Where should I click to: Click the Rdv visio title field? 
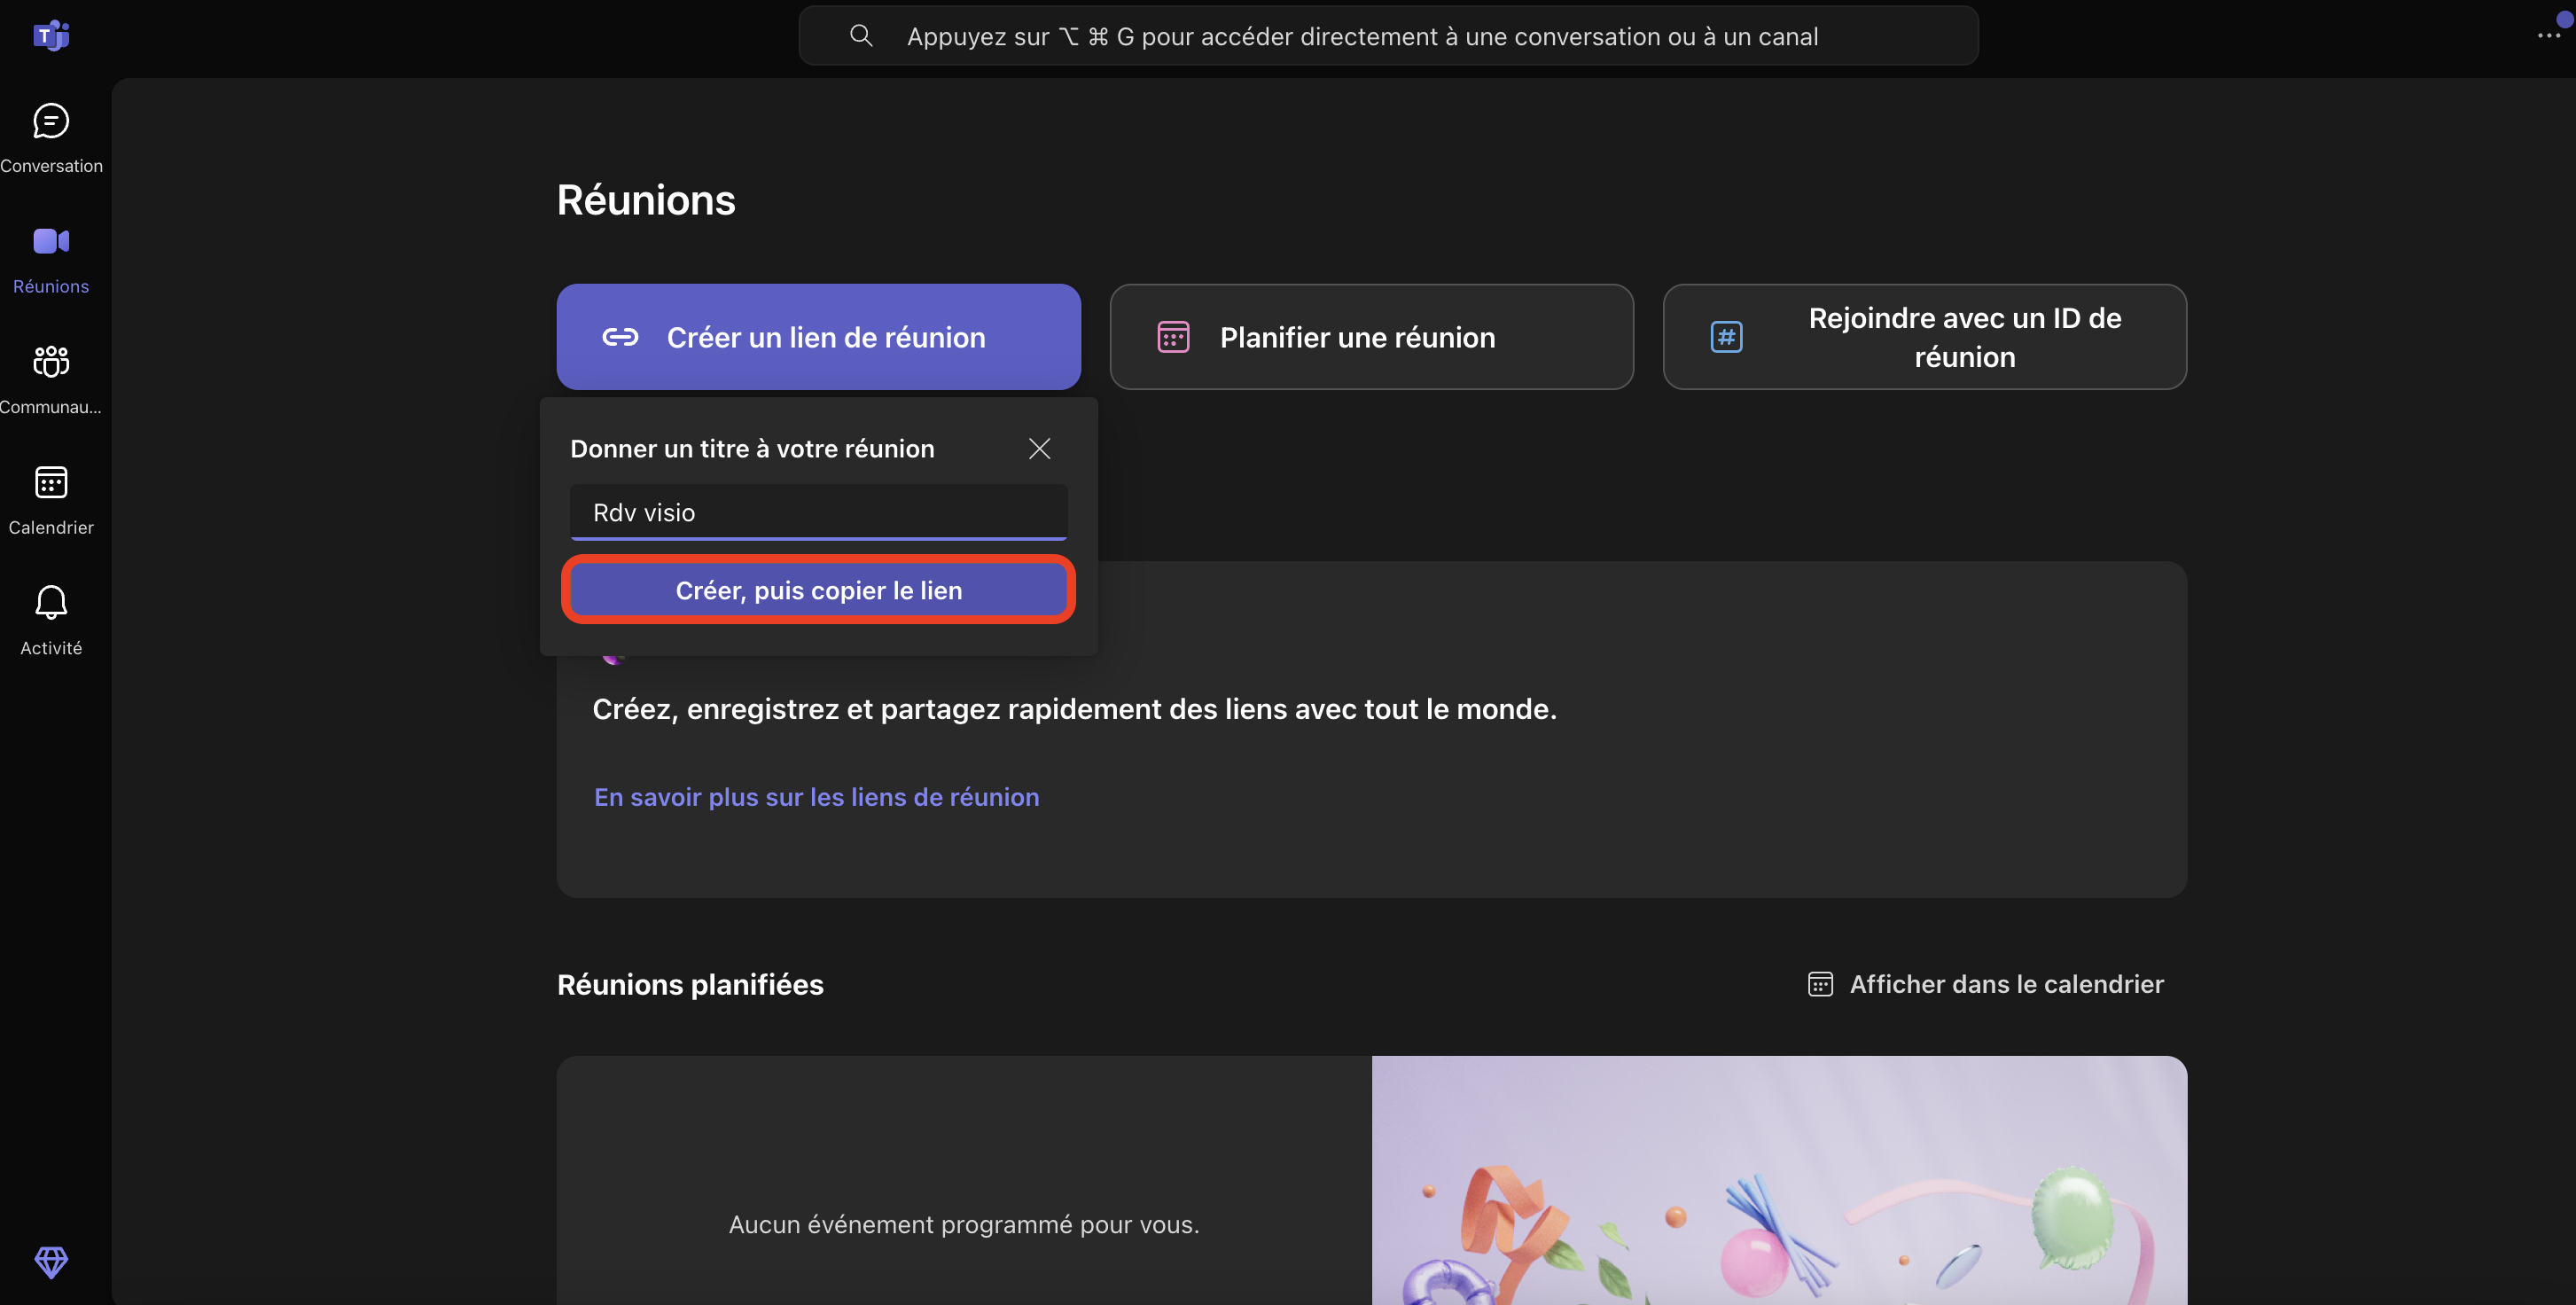[x=818, y=512]
